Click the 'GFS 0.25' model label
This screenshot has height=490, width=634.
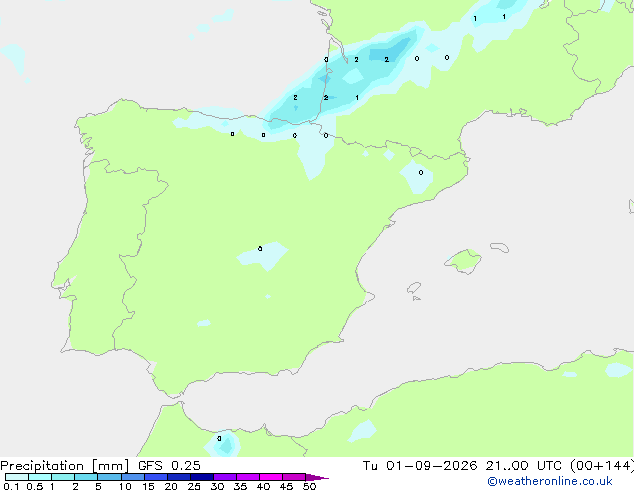coord(169,466)
